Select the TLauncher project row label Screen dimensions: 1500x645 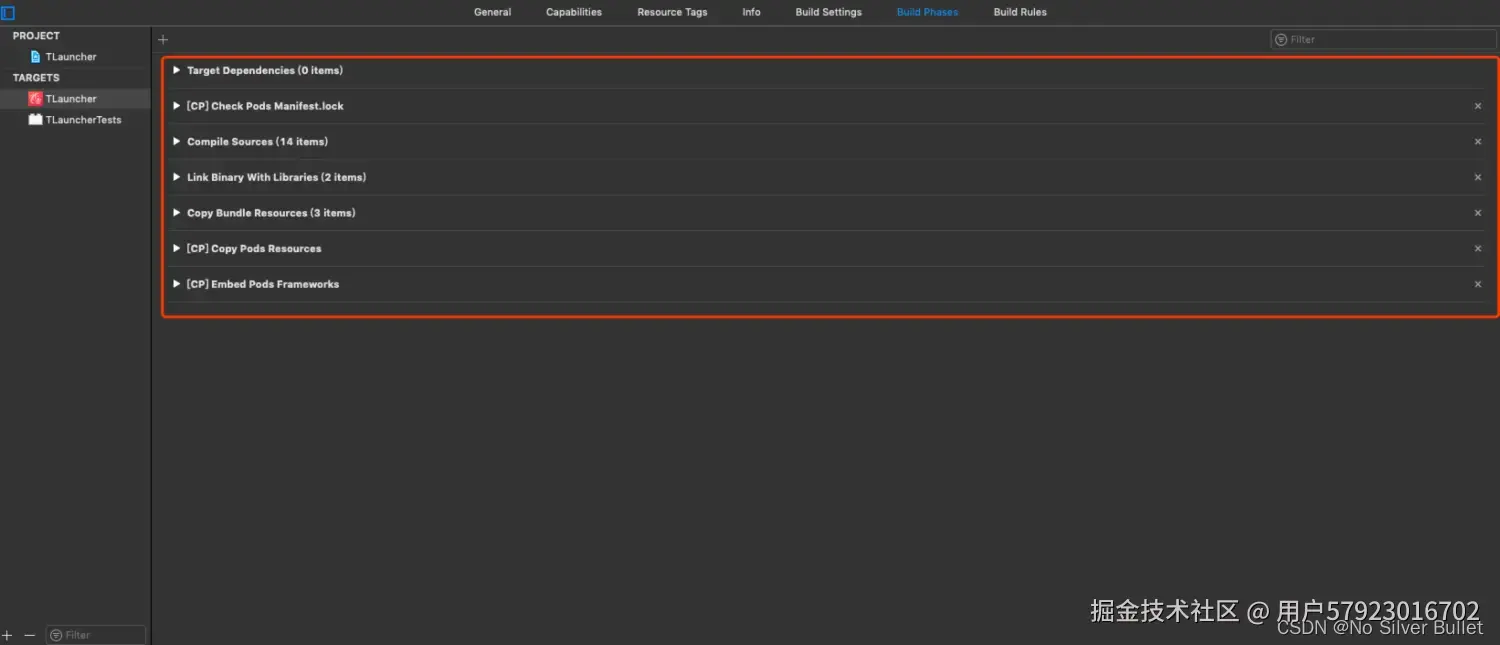(71, 57)
